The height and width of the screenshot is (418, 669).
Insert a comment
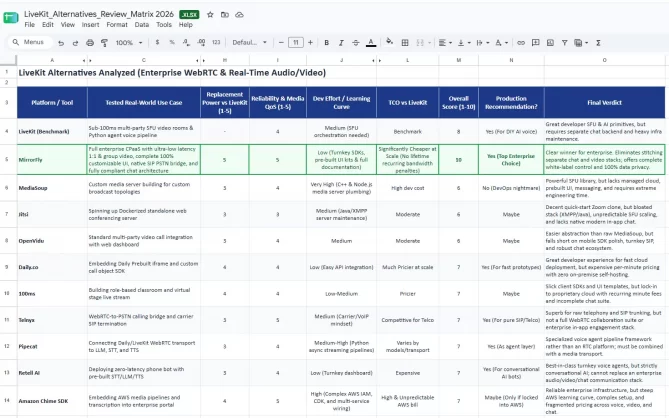[535, 43]
